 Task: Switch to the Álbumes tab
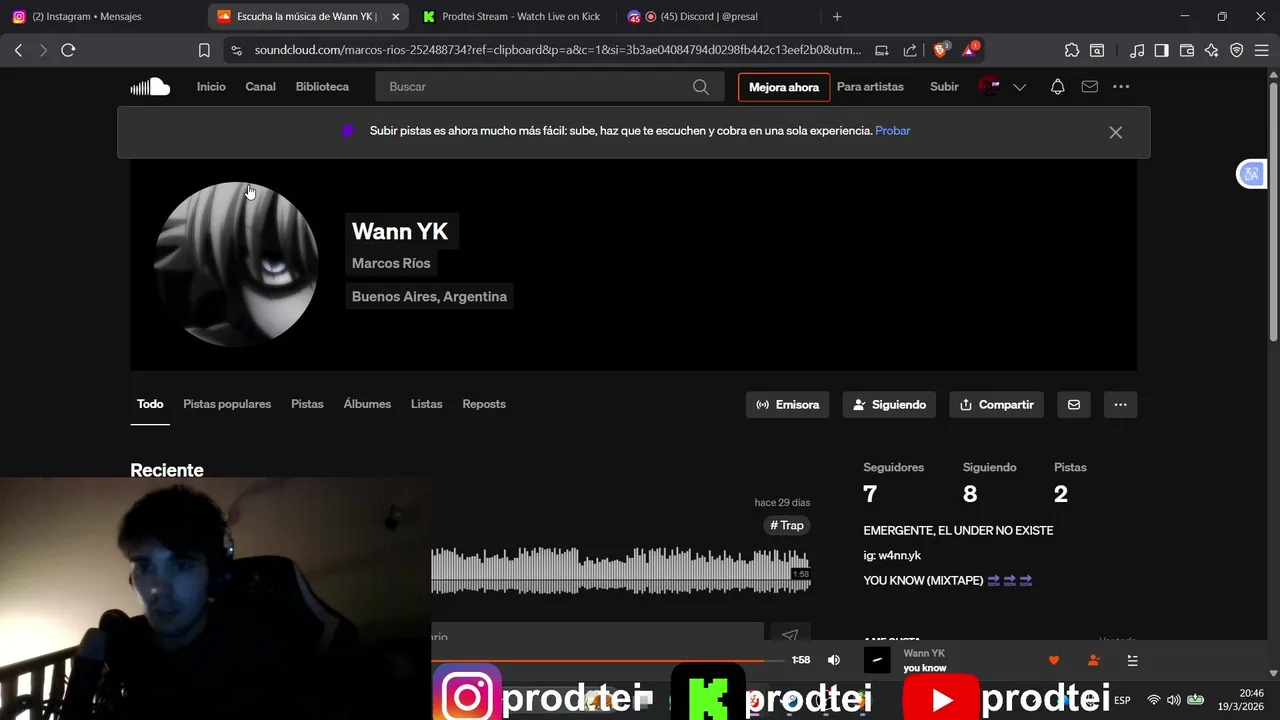[x=367, y=404]
